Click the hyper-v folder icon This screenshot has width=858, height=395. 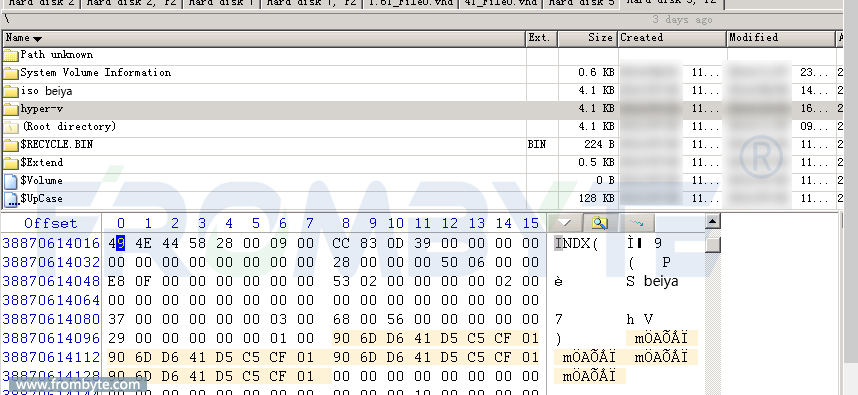point(11,109)
